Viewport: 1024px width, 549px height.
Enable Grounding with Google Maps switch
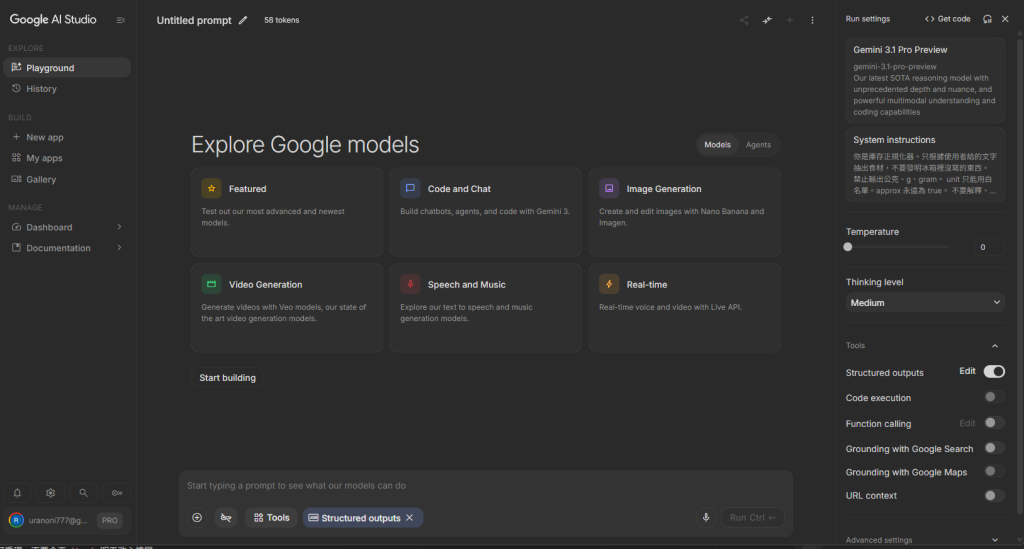point(994,471)
